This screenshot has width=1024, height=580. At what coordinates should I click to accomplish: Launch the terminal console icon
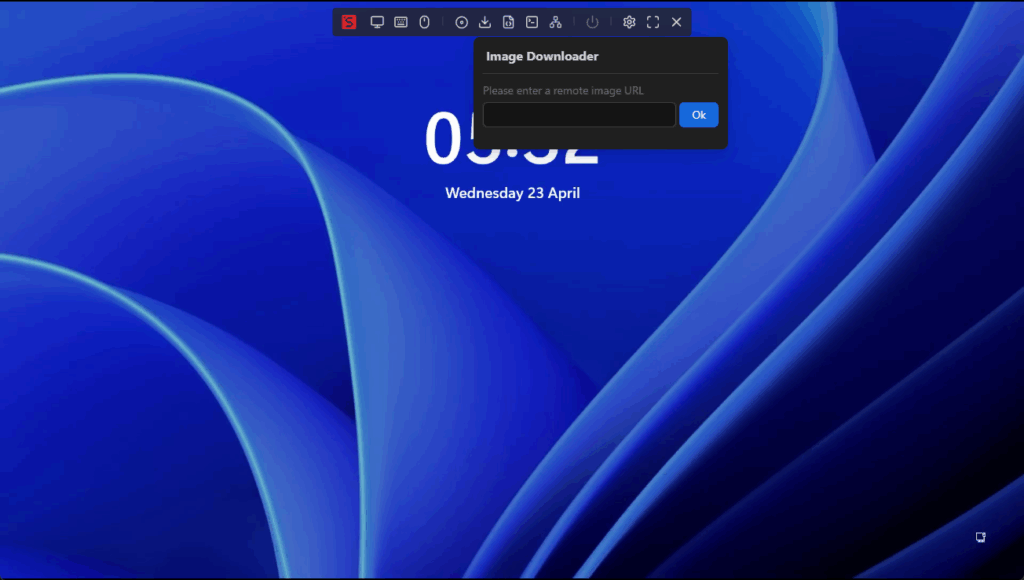click(x=532, y=22)
